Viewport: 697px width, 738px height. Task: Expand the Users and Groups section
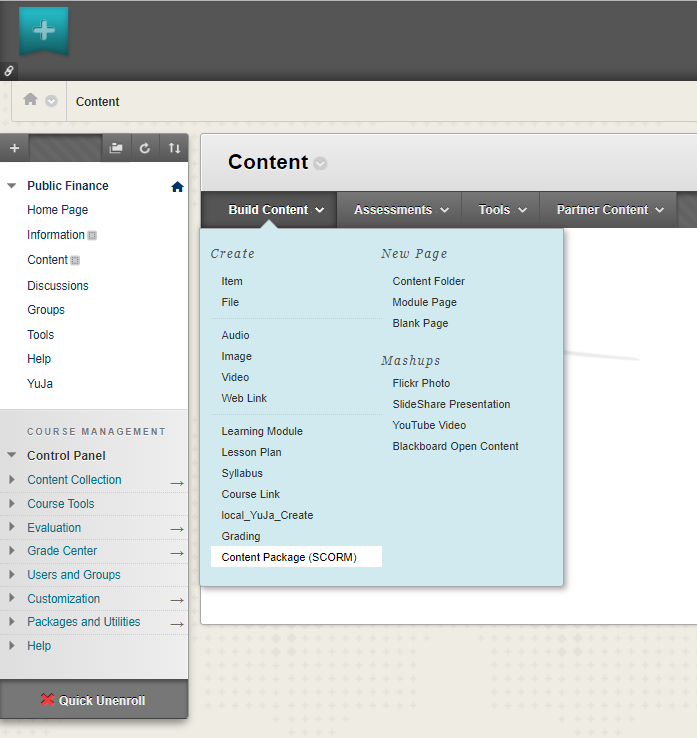click(x=12, y=574)
